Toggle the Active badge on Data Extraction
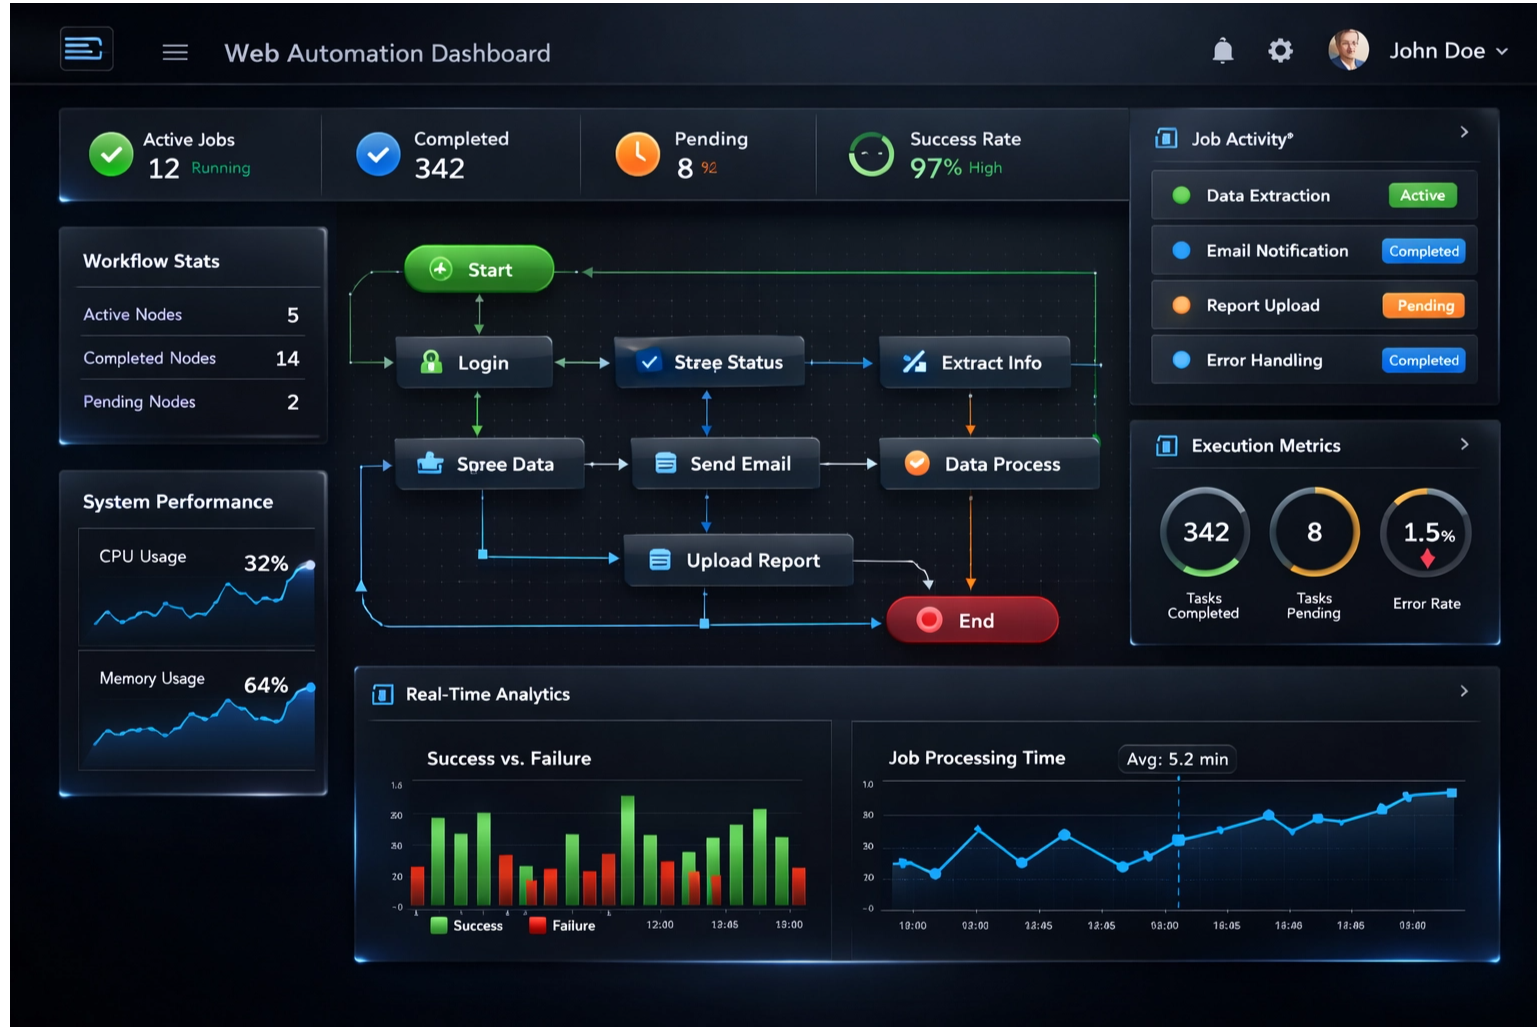Image resolution: width=1537 pixels, height=1029 pixels. coord(1422,195)
